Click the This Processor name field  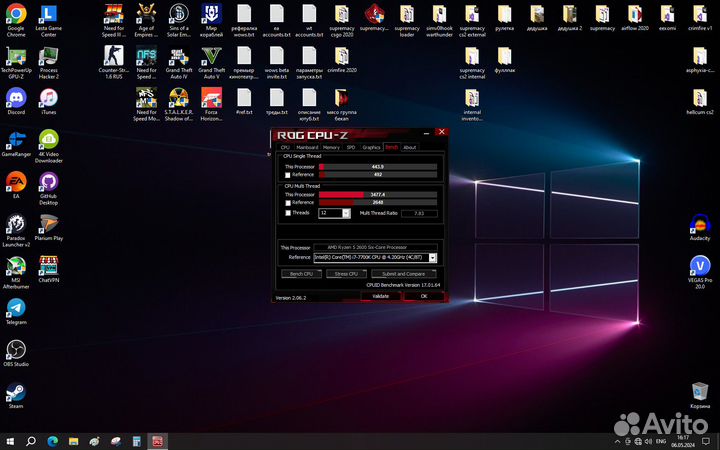click(375, 248)
